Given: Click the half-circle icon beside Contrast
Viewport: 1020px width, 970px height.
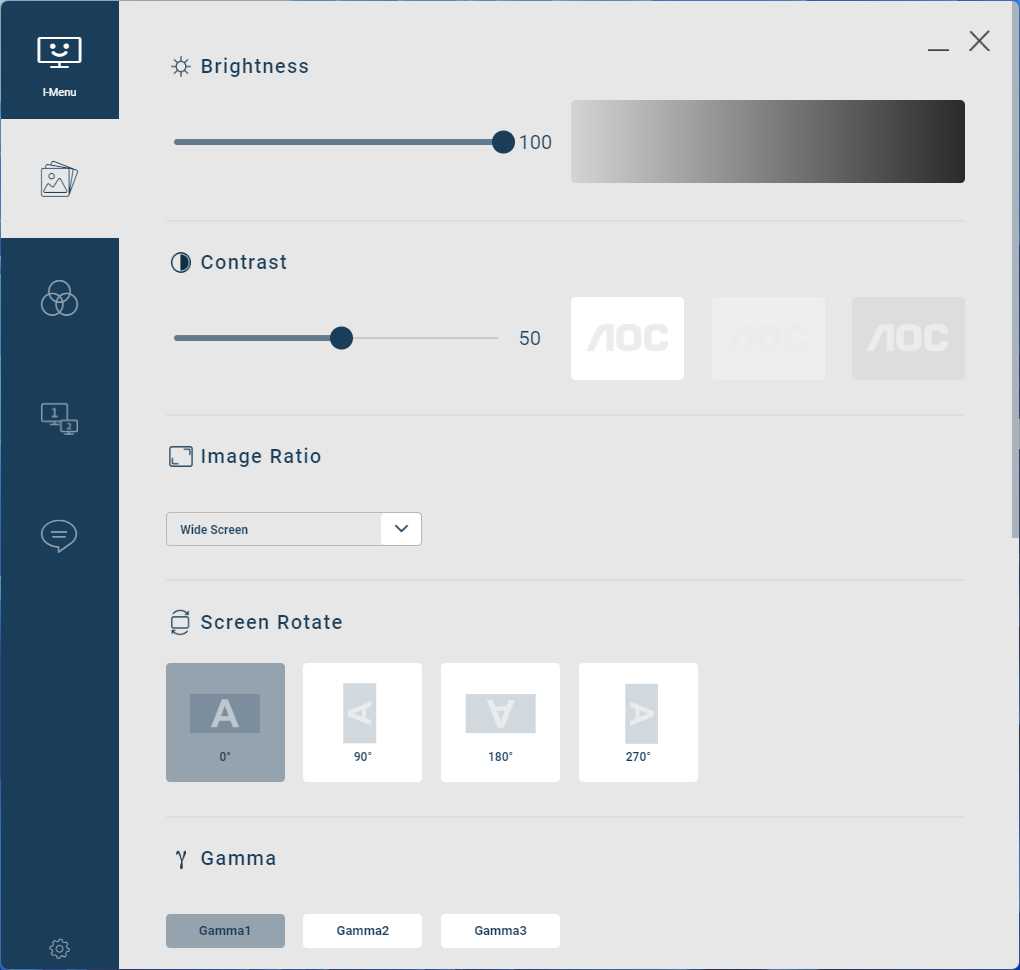Looking at the screenshot, I should pyautogui.click(x=180, y=262).
